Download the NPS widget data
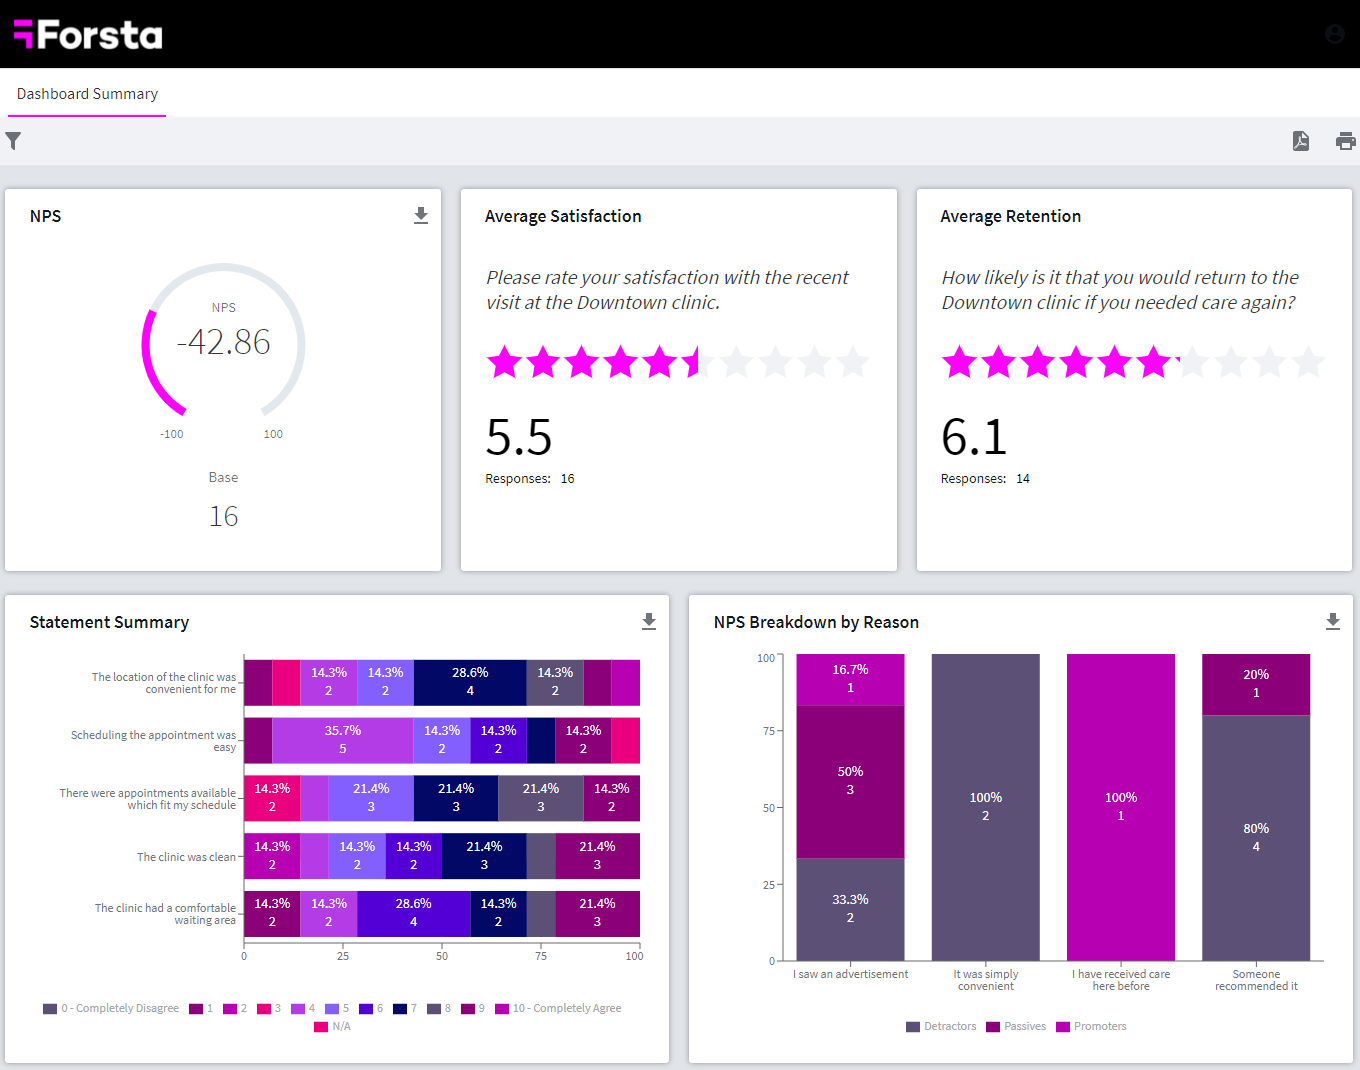 tap(421, 214)
